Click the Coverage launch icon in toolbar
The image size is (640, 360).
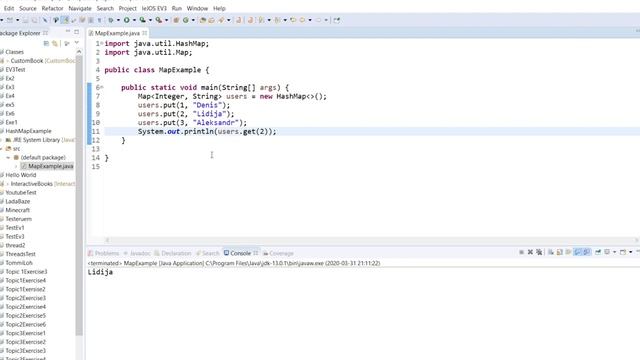pyautogui.click(x=142, y=20)
